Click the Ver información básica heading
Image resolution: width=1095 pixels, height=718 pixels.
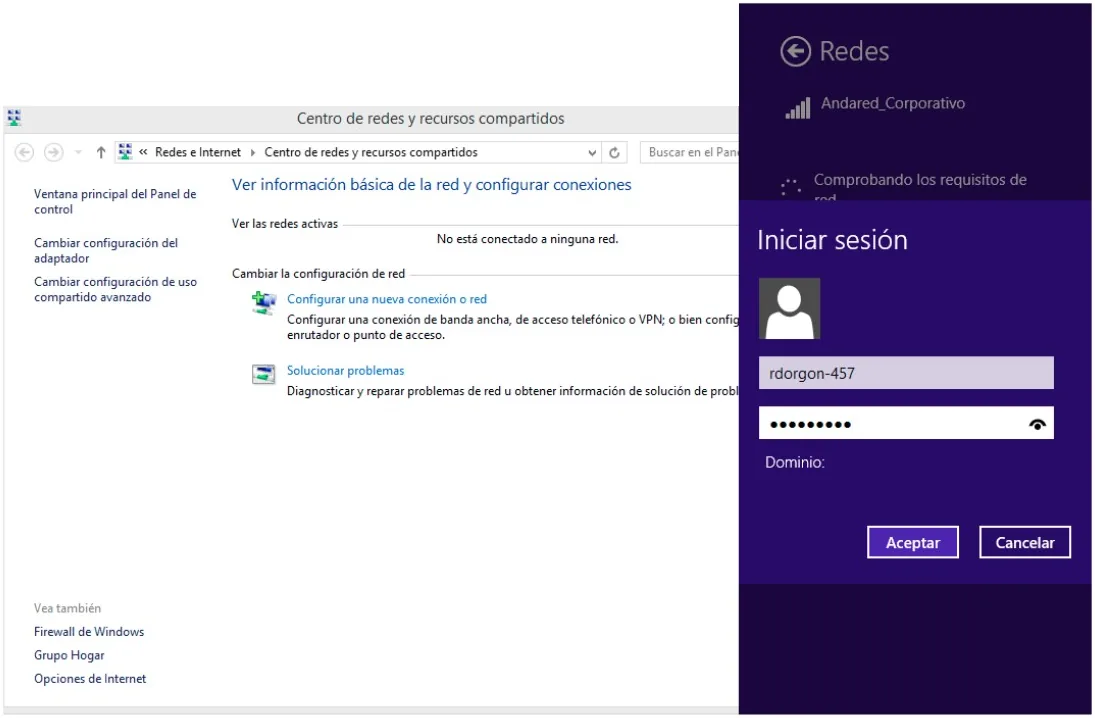(x=432, y=185)
